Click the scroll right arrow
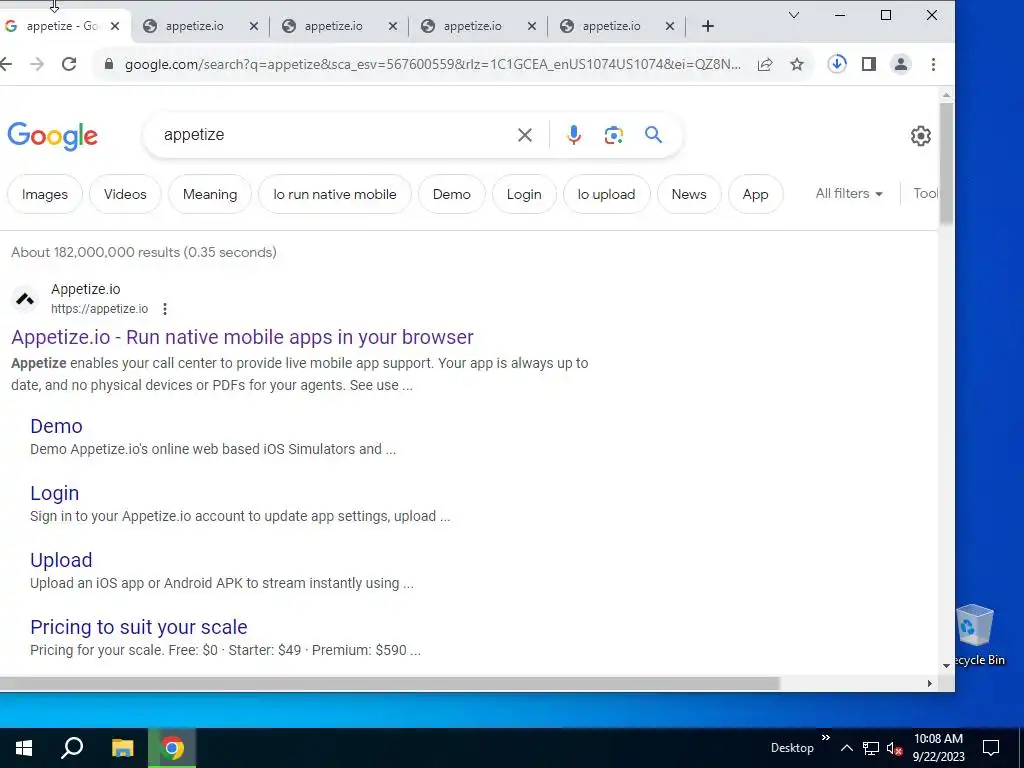 pyautogui.click(x=929, y=684)
